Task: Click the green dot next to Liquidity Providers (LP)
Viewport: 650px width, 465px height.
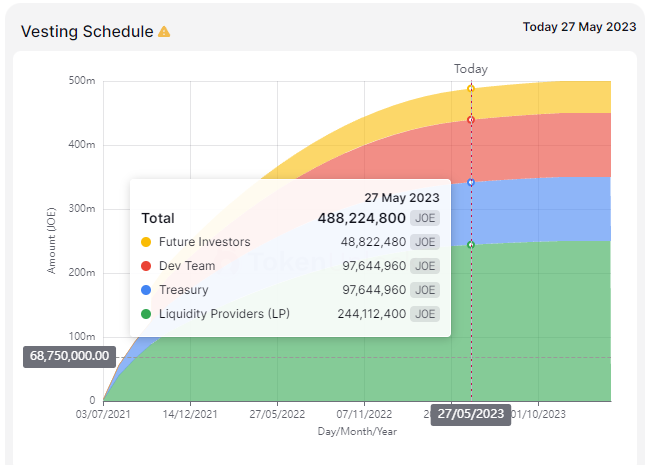Action: (146, 314)
